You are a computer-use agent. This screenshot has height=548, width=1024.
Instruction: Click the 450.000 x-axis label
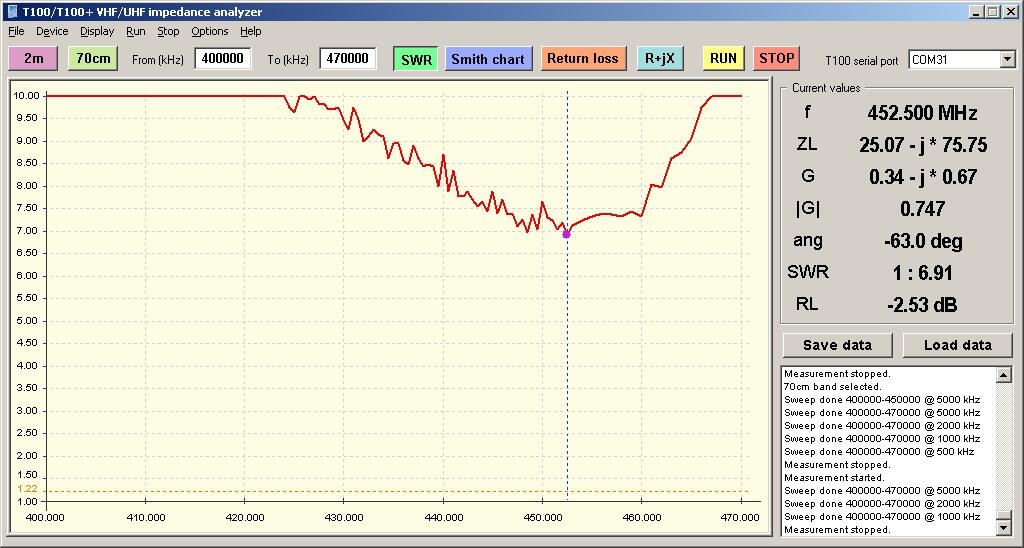(x=542, y=517)
